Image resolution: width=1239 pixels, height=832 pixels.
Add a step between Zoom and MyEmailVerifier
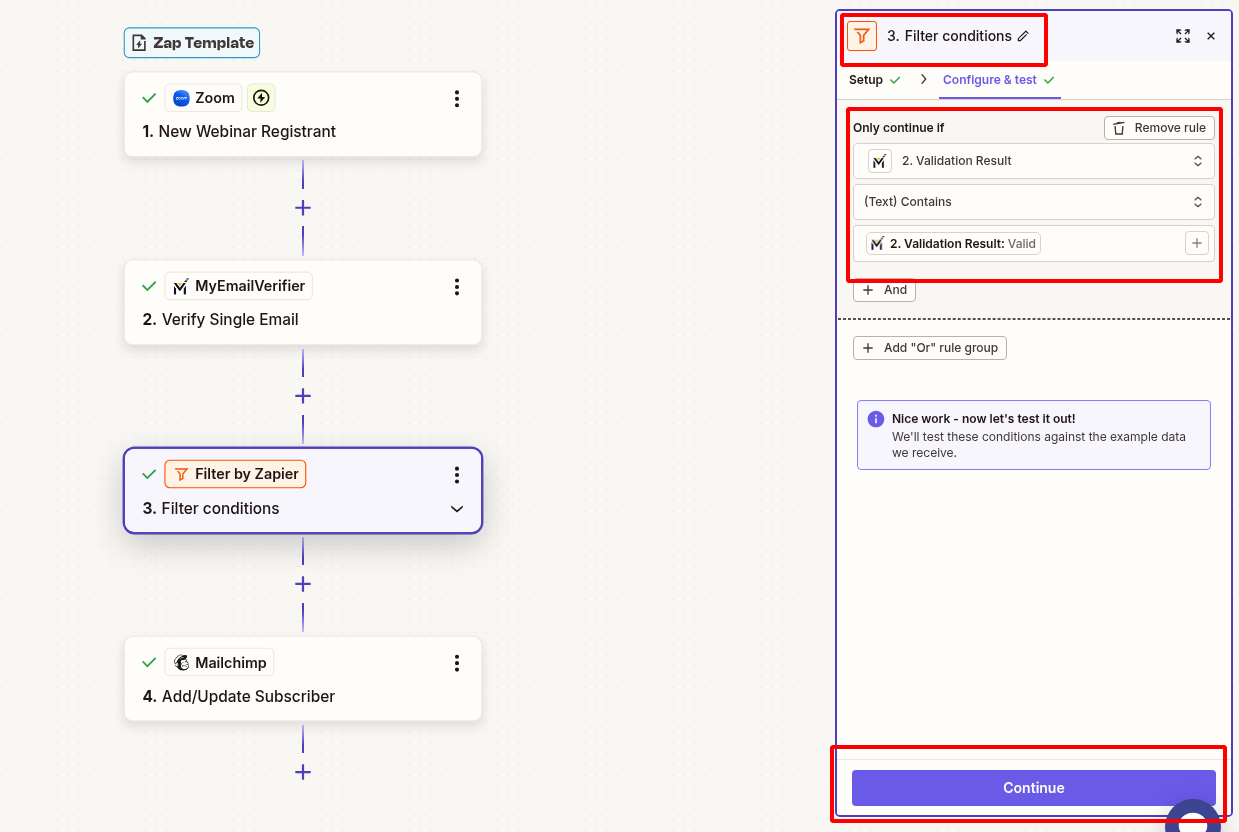302,207
